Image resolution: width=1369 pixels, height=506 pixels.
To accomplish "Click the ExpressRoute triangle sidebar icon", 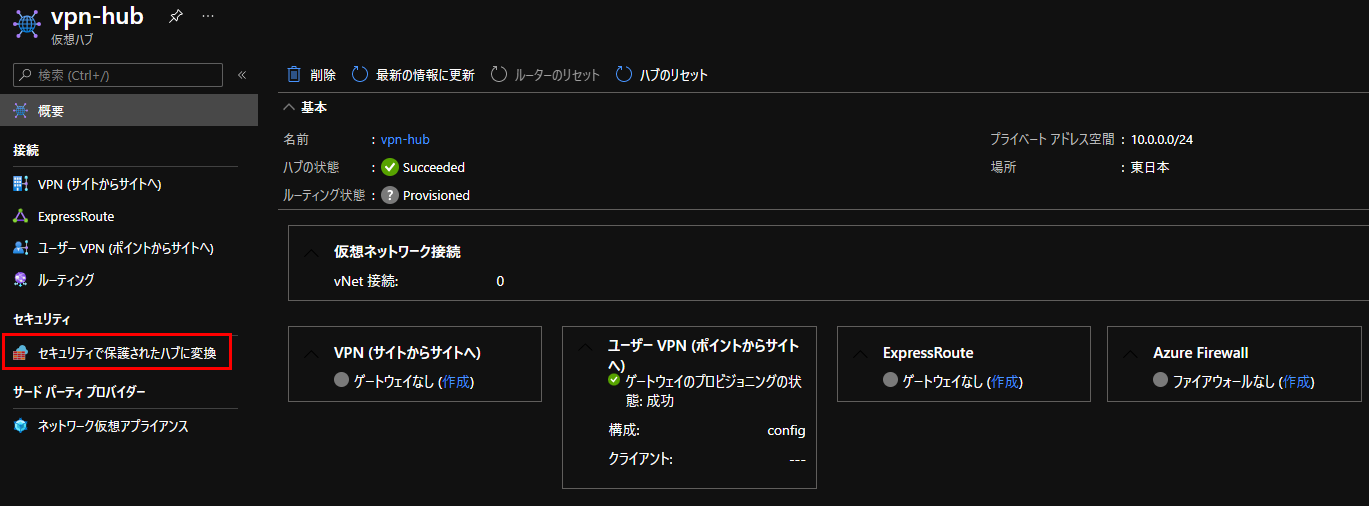I will click(x=20, y=216).
